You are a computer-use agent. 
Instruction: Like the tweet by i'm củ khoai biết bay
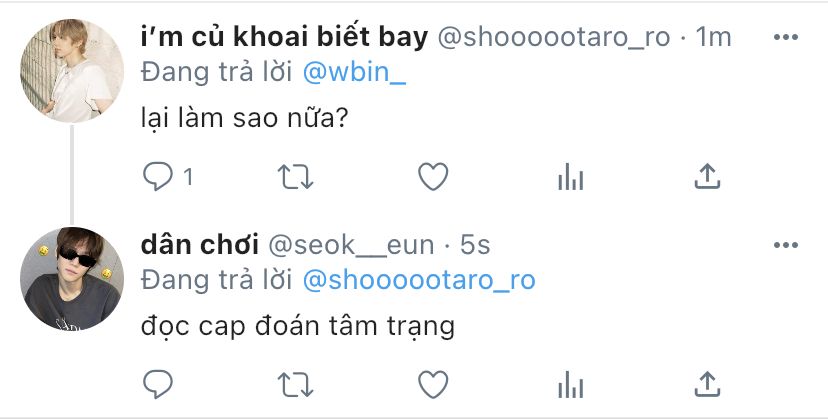click(433, 176)
